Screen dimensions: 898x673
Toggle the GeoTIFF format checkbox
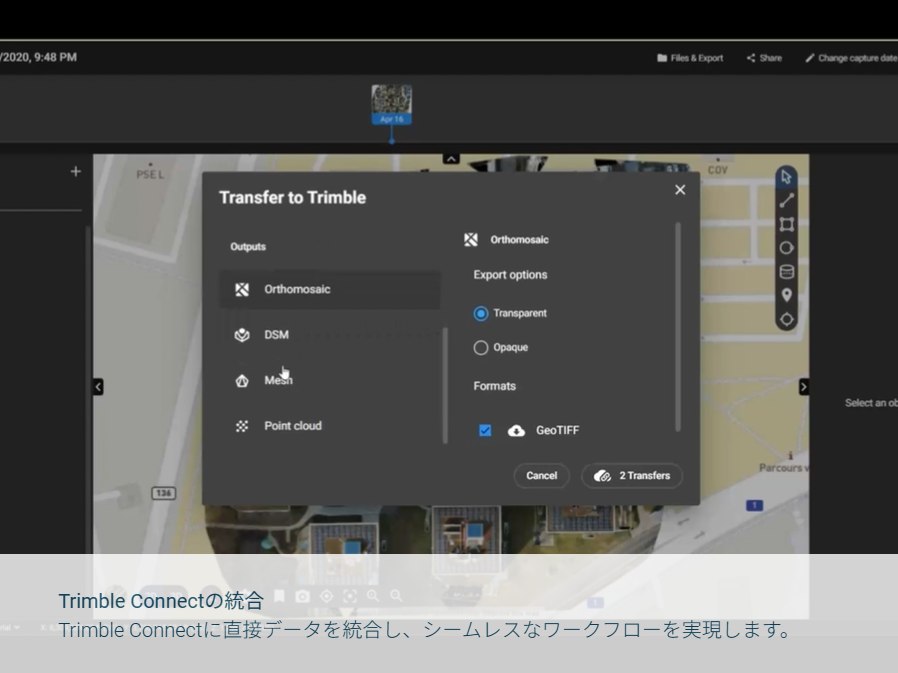coord(485,430)
